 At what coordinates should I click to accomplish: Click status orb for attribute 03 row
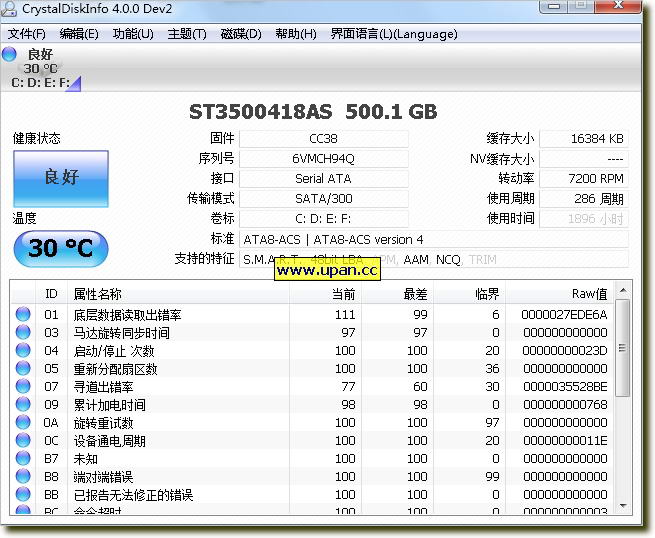[x=23, y=332]
